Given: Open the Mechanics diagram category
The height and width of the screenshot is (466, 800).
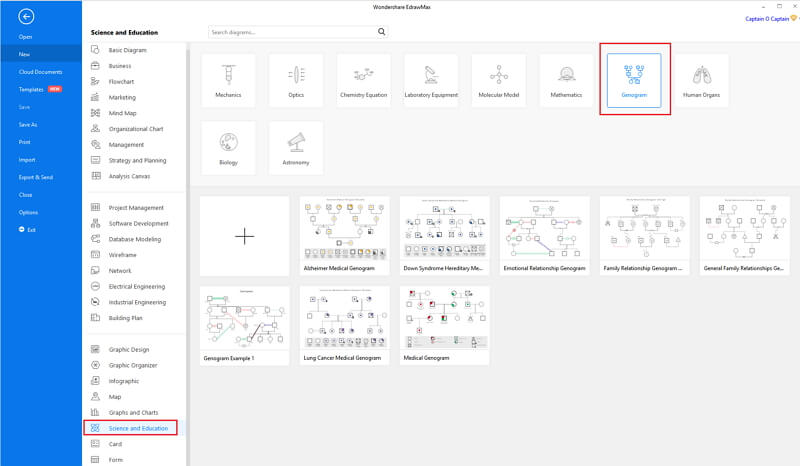Looking at the screenshot, I should click(x=228, y=80).
